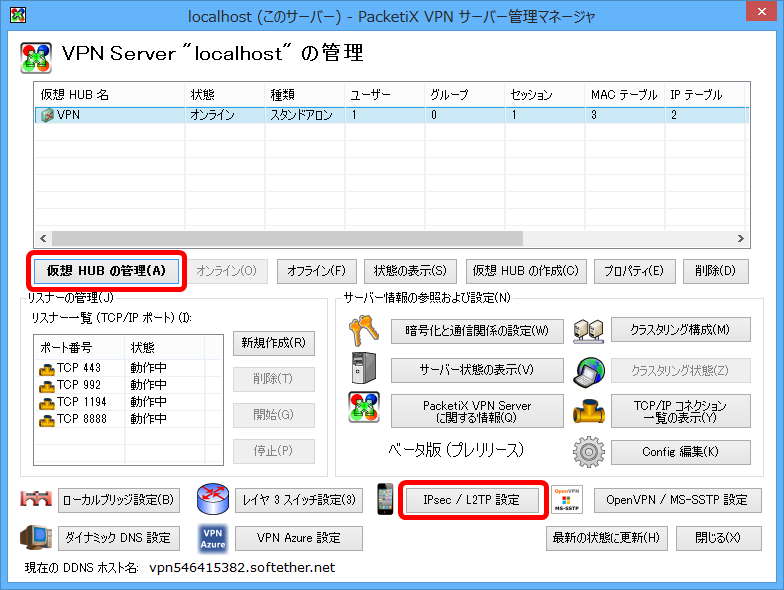Click the TCP 443 listener icon

[46, 369]
